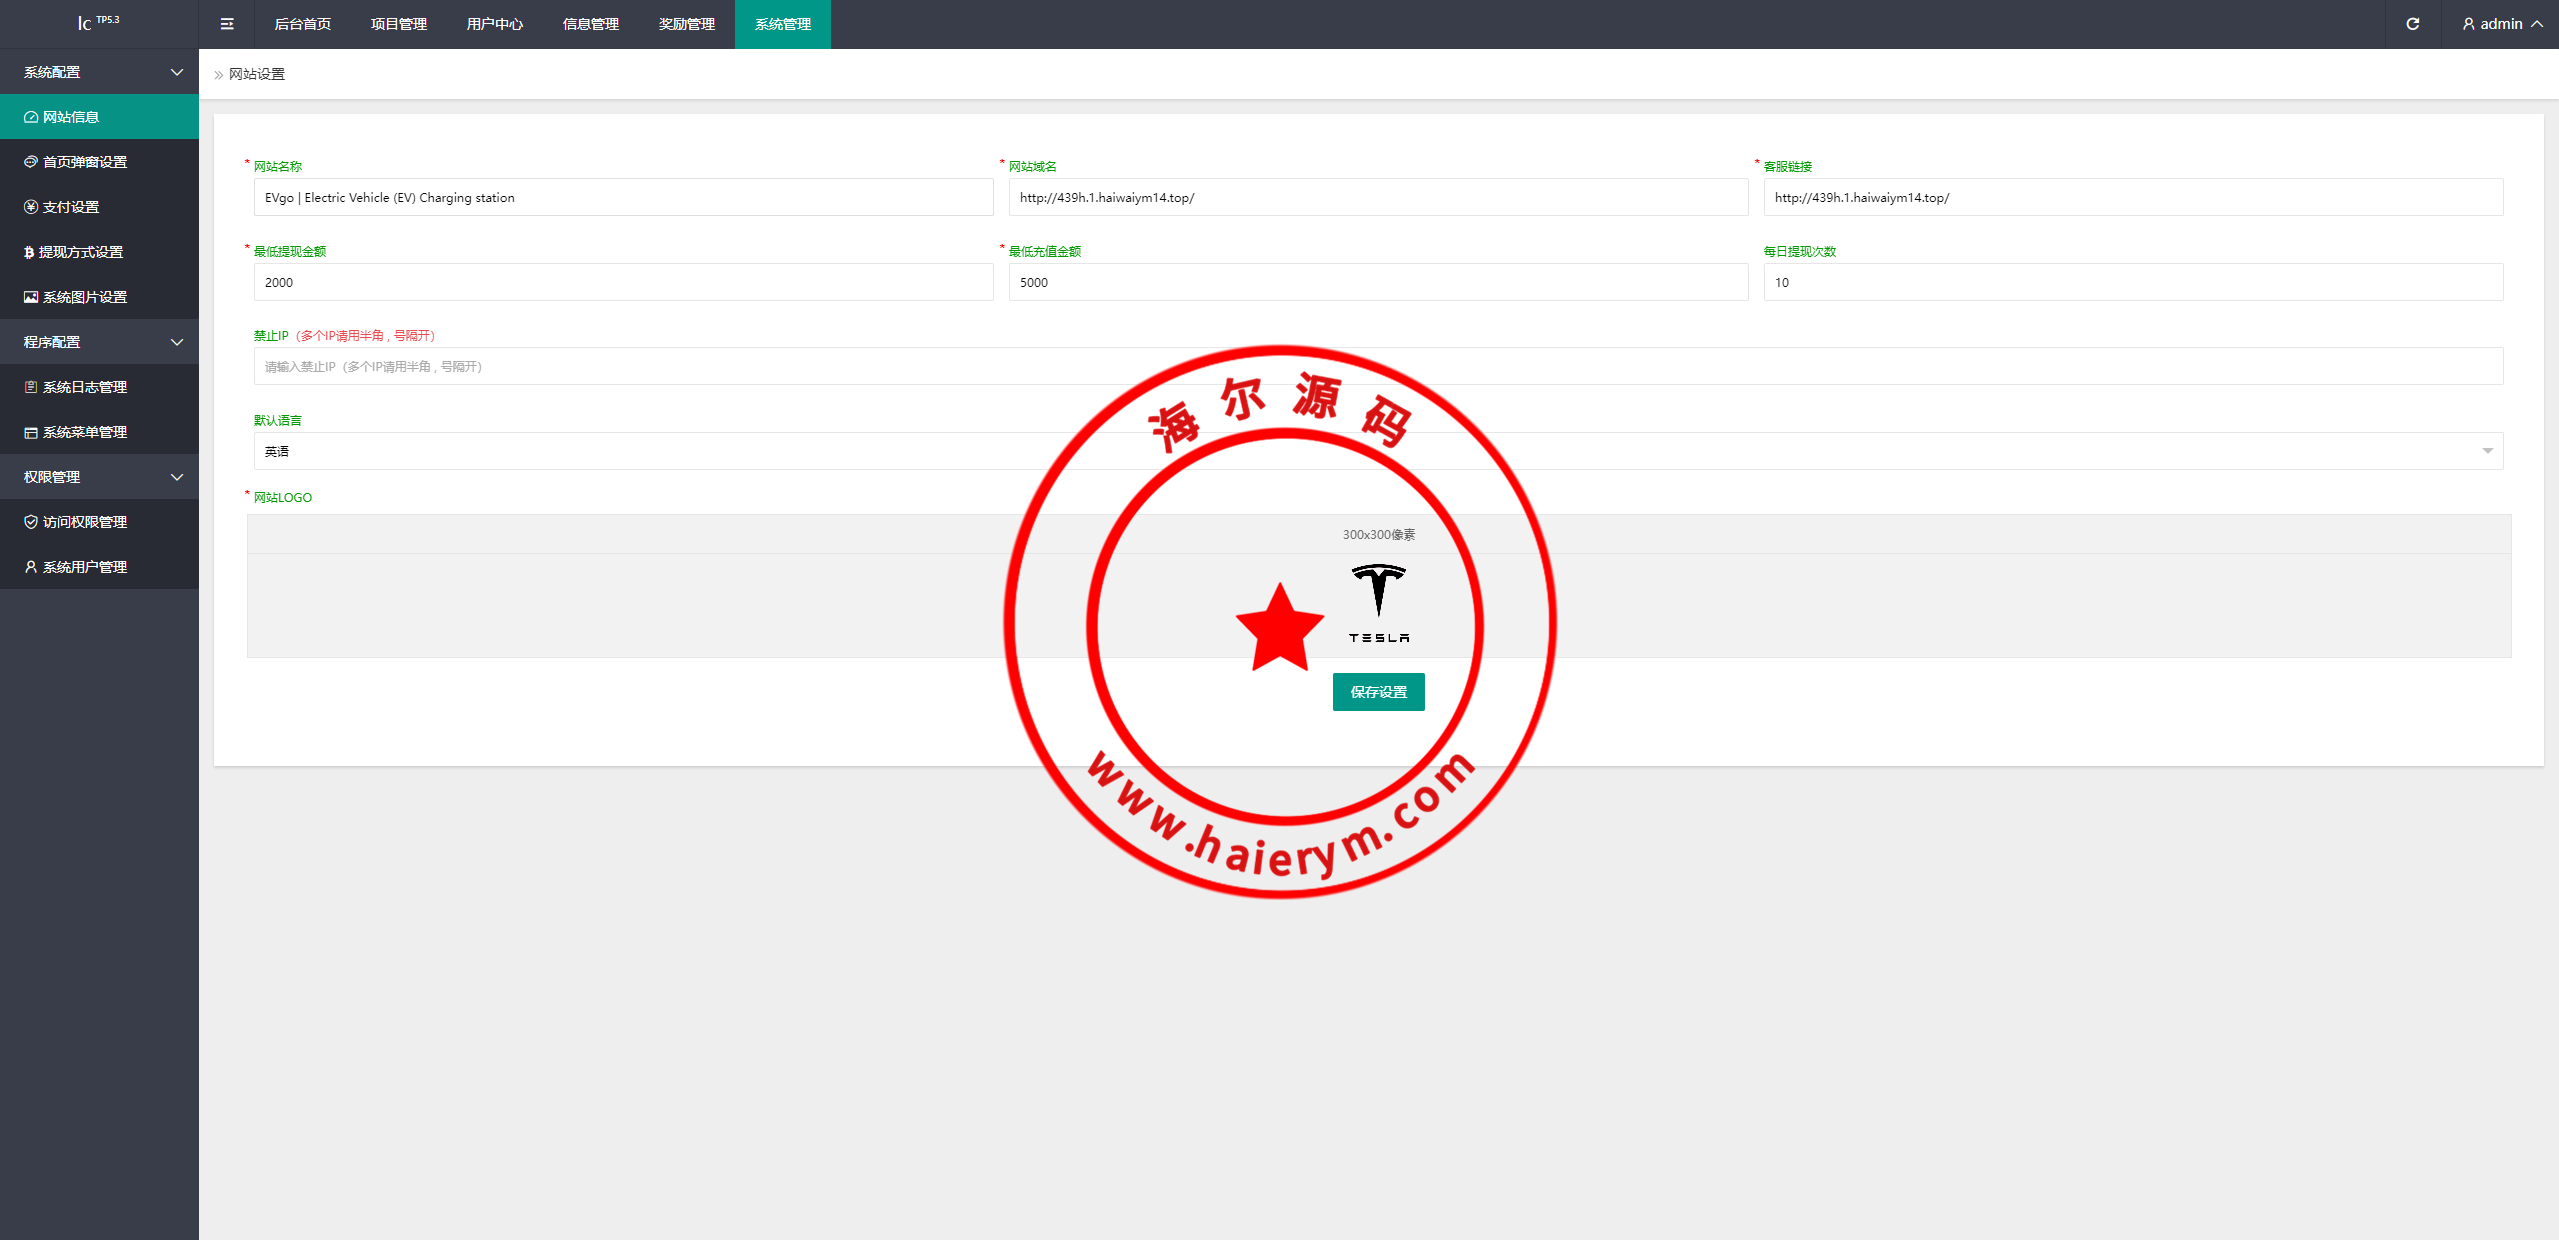Image resolution: width=2559 pixels, height=1240 pixels.
Task: Switch to 项目管理 tab
Action: (399, 24)
